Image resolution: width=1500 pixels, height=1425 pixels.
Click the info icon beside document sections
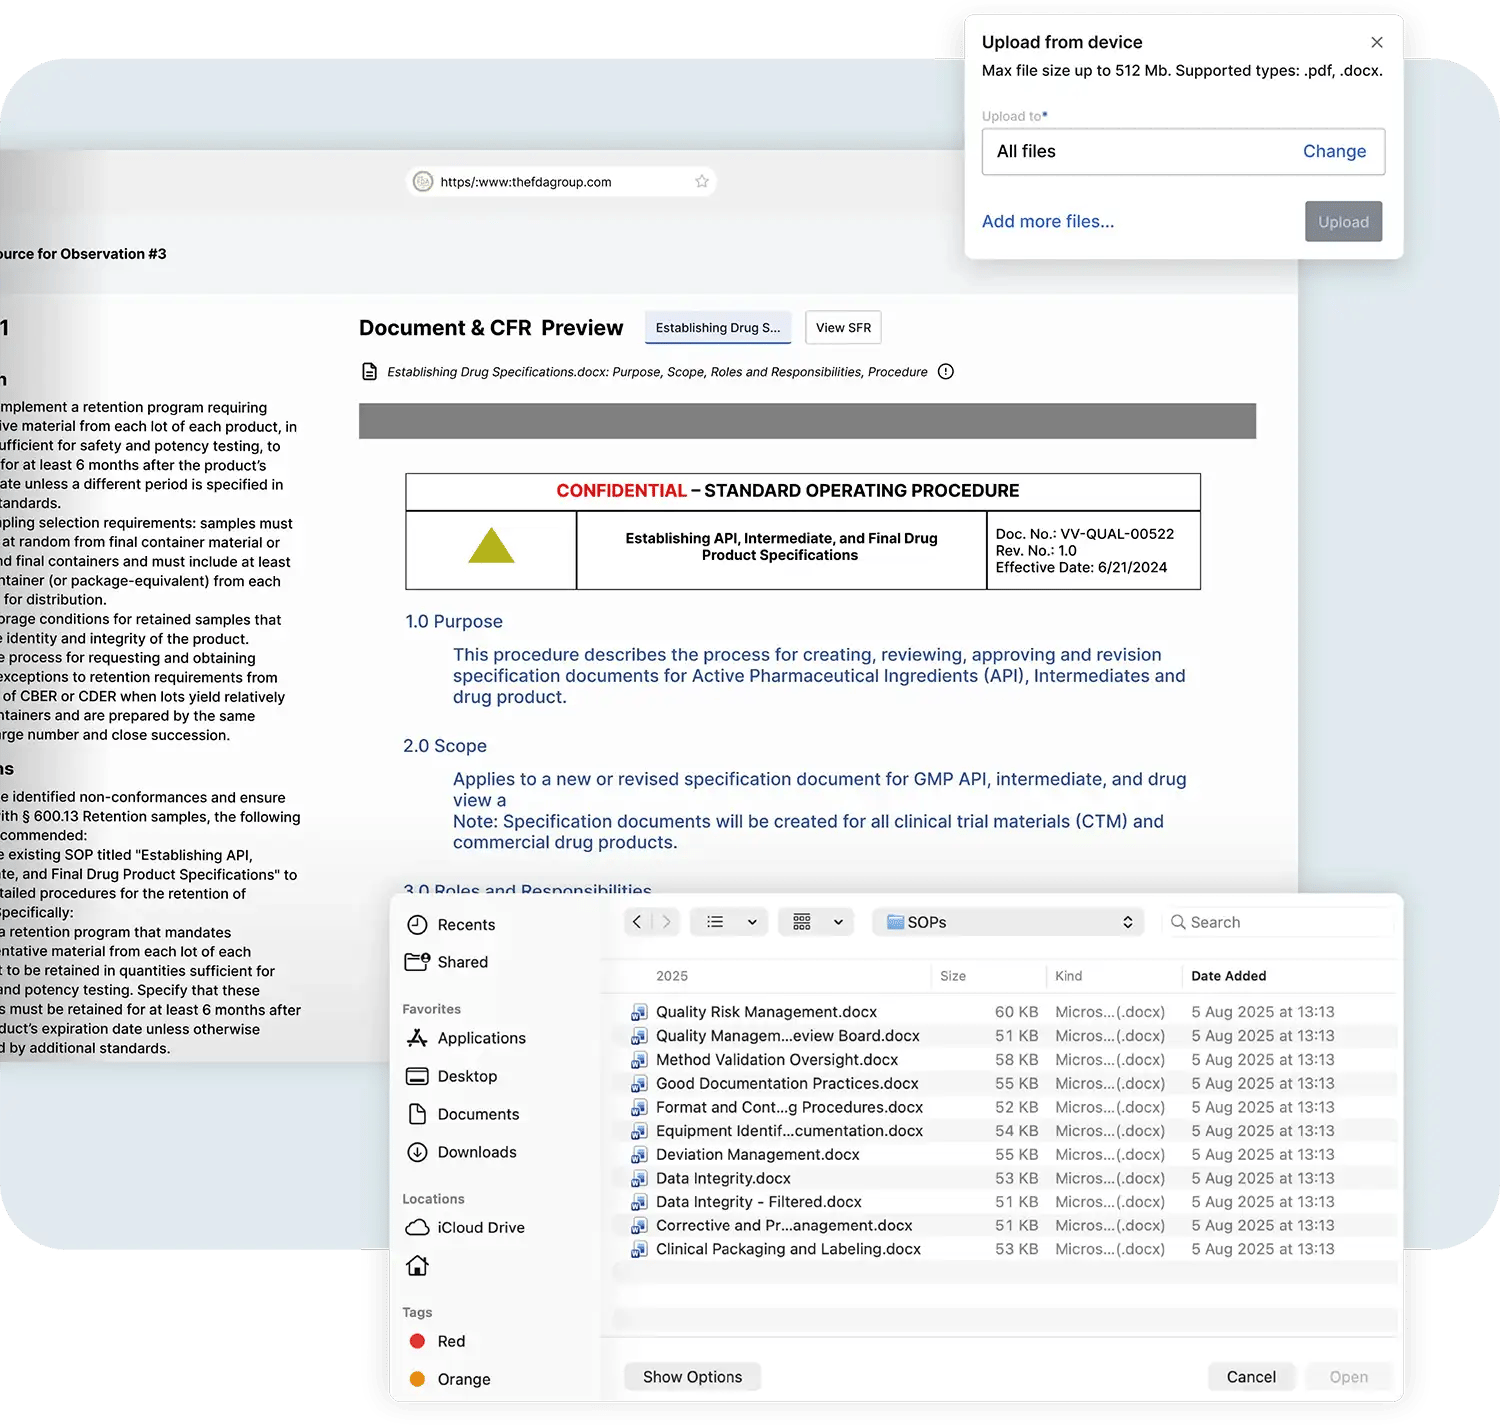coord(945,372)
